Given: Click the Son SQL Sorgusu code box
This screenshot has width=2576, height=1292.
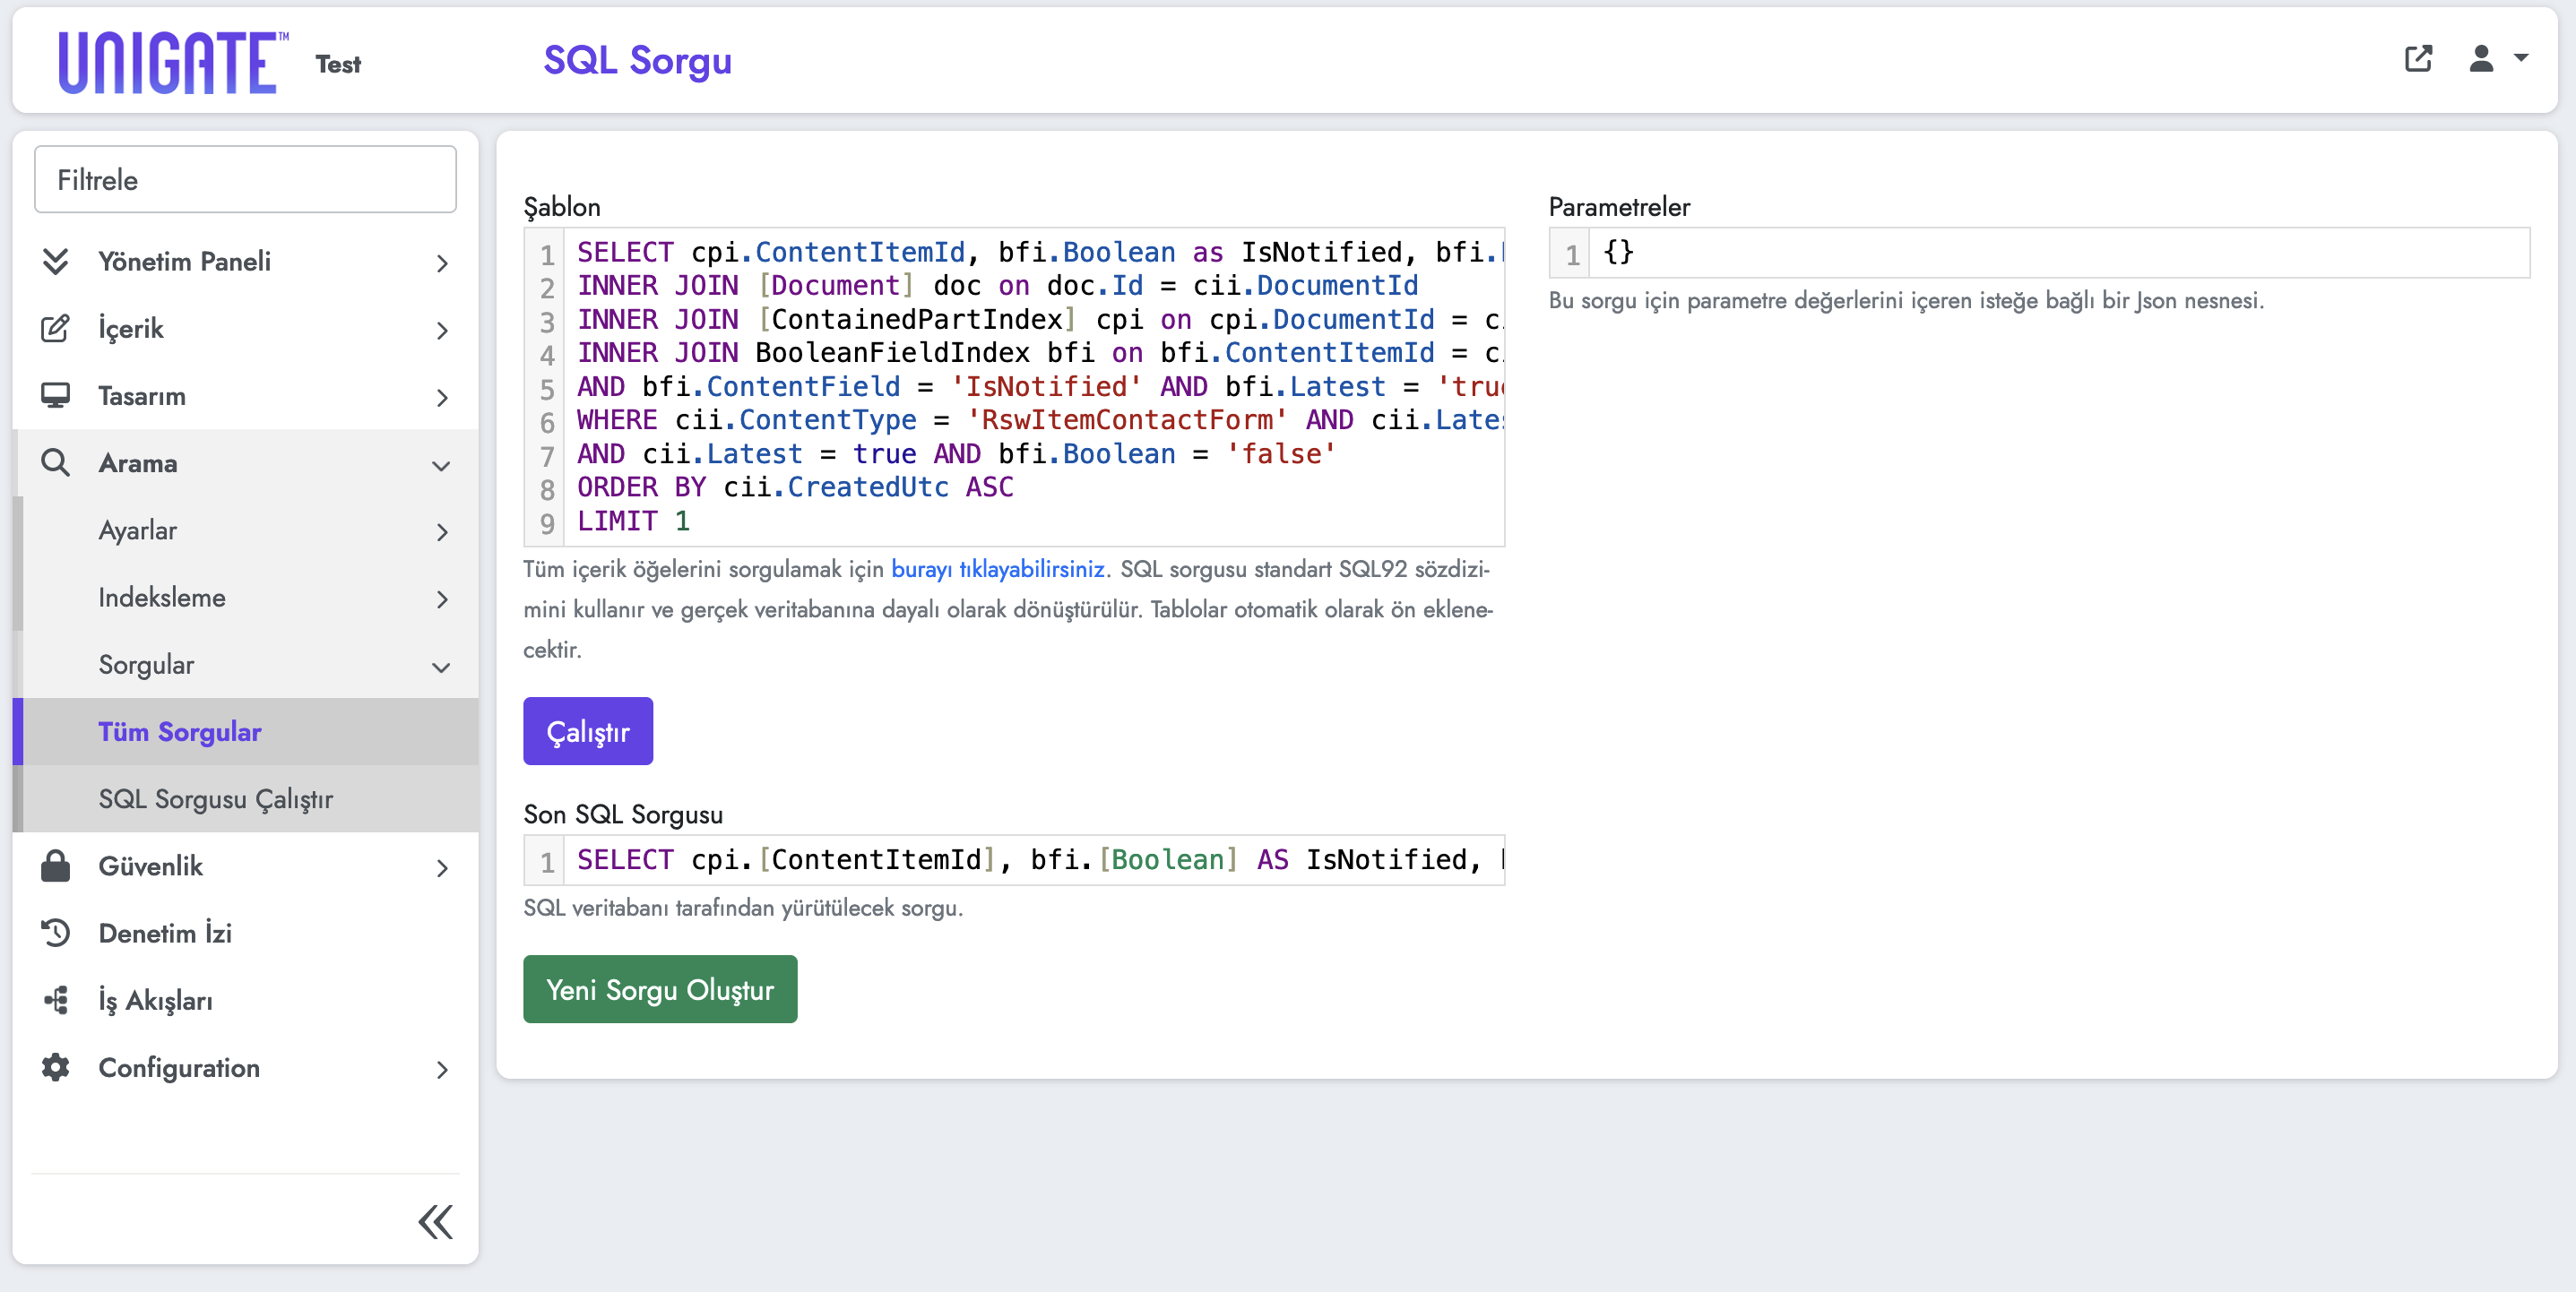Looking at the screenshot, I should pyautogui.click(x=1014, y=859).
